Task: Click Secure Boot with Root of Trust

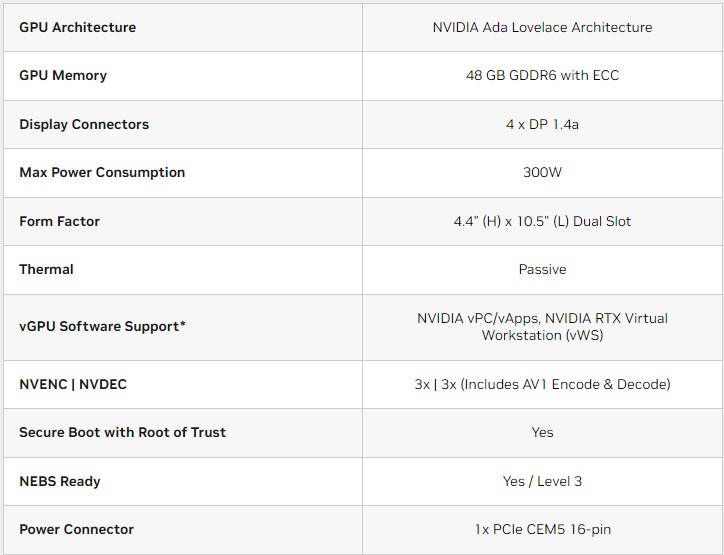Action: [x=122, y=432]
